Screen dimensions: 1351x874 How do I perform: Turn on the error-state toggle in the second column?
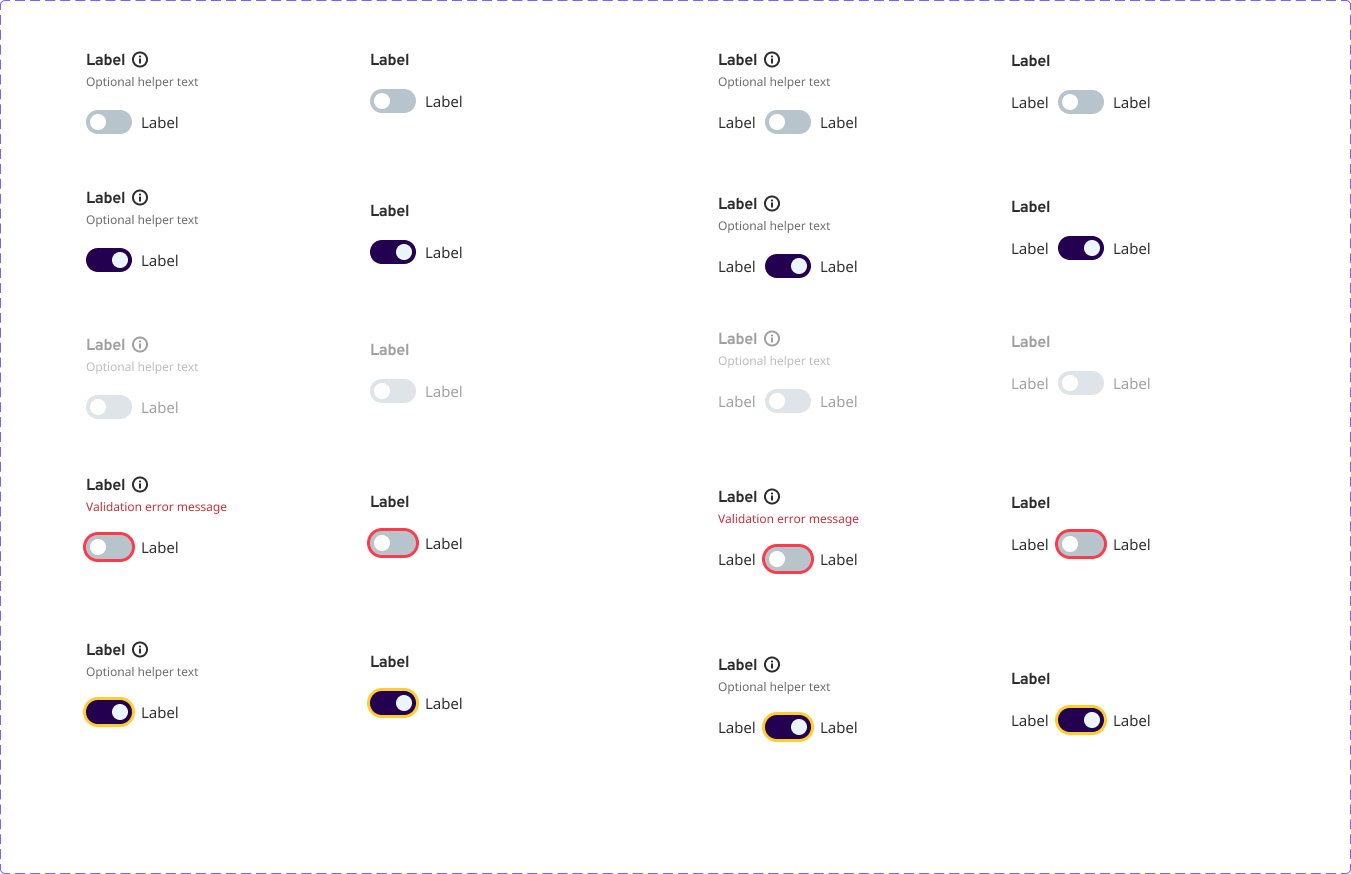(x=392, y=543)
